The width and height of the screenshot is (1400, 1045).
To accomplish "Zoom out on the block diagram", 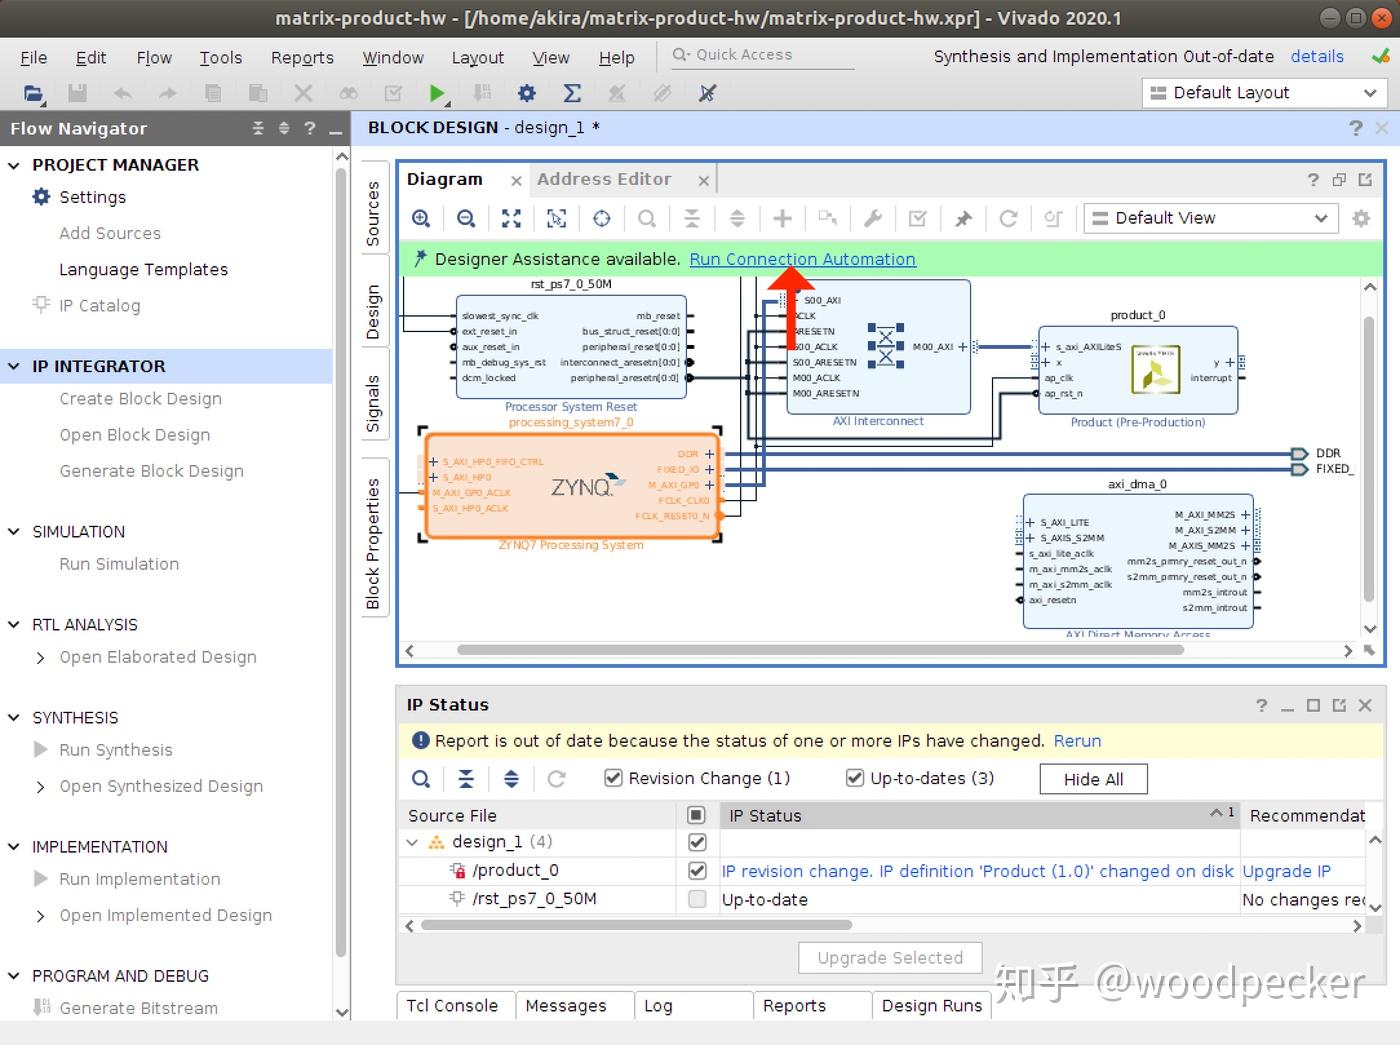I will coord(466,218).
